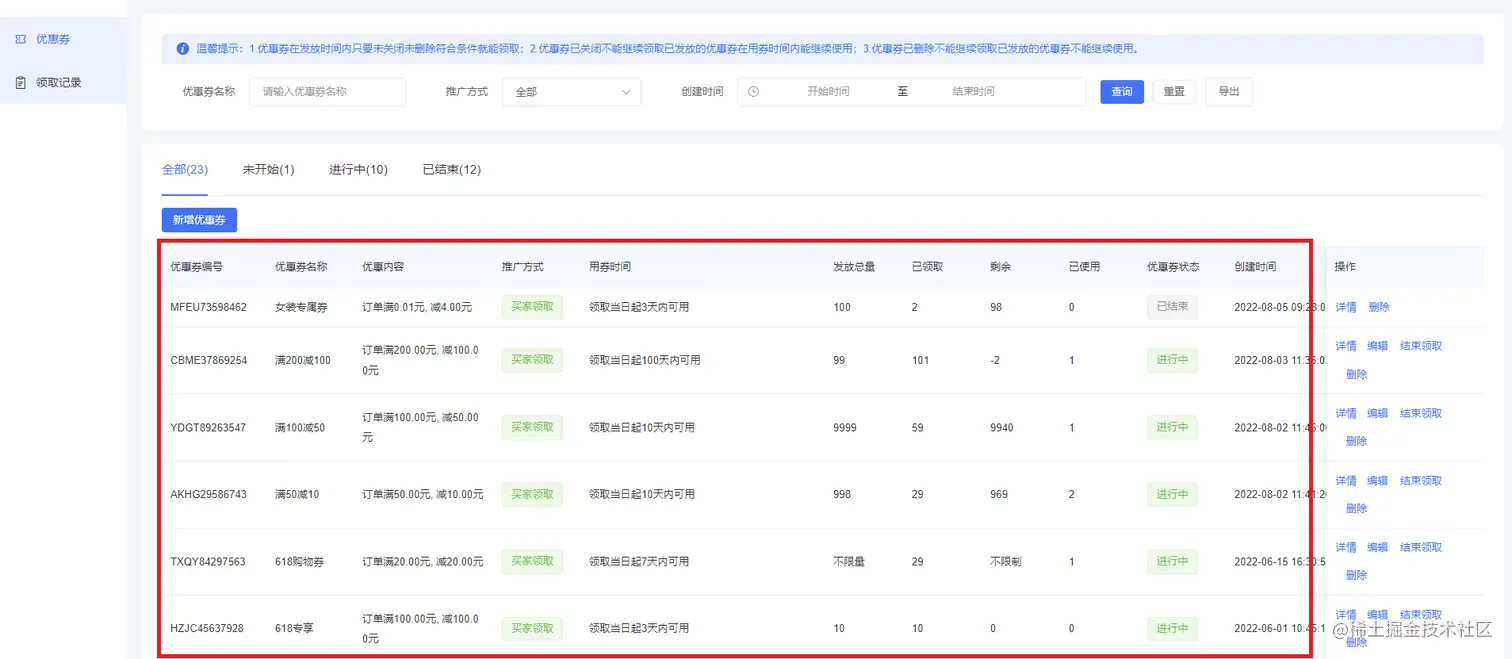The width and height of the screenshot is (1512, 659).
Task: Switch to the 未开始(1) tab
Action: (268, 170)
